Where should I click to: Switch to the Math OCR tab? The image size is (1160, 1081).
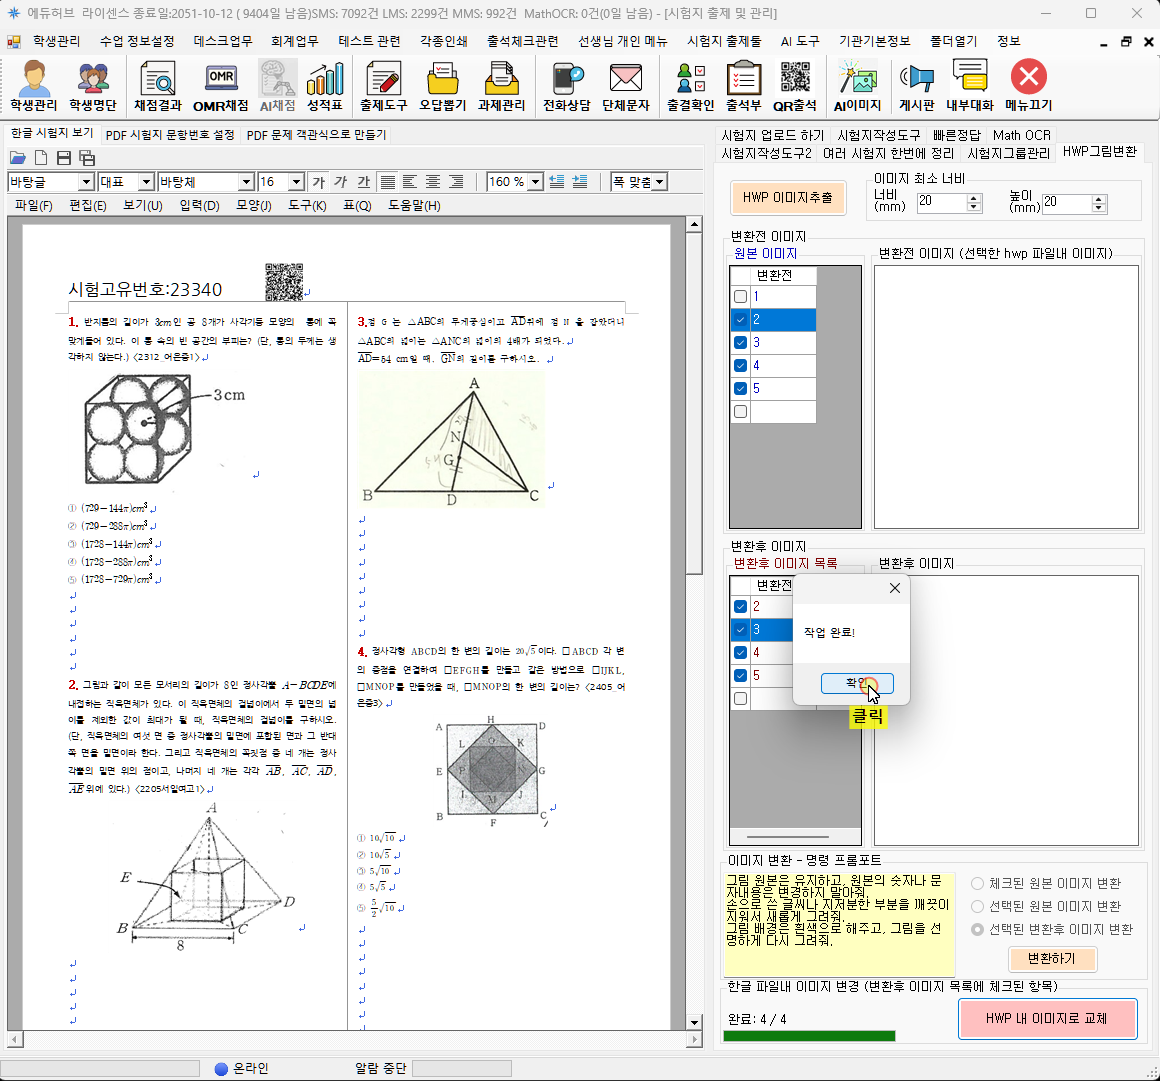[1021, 135]
